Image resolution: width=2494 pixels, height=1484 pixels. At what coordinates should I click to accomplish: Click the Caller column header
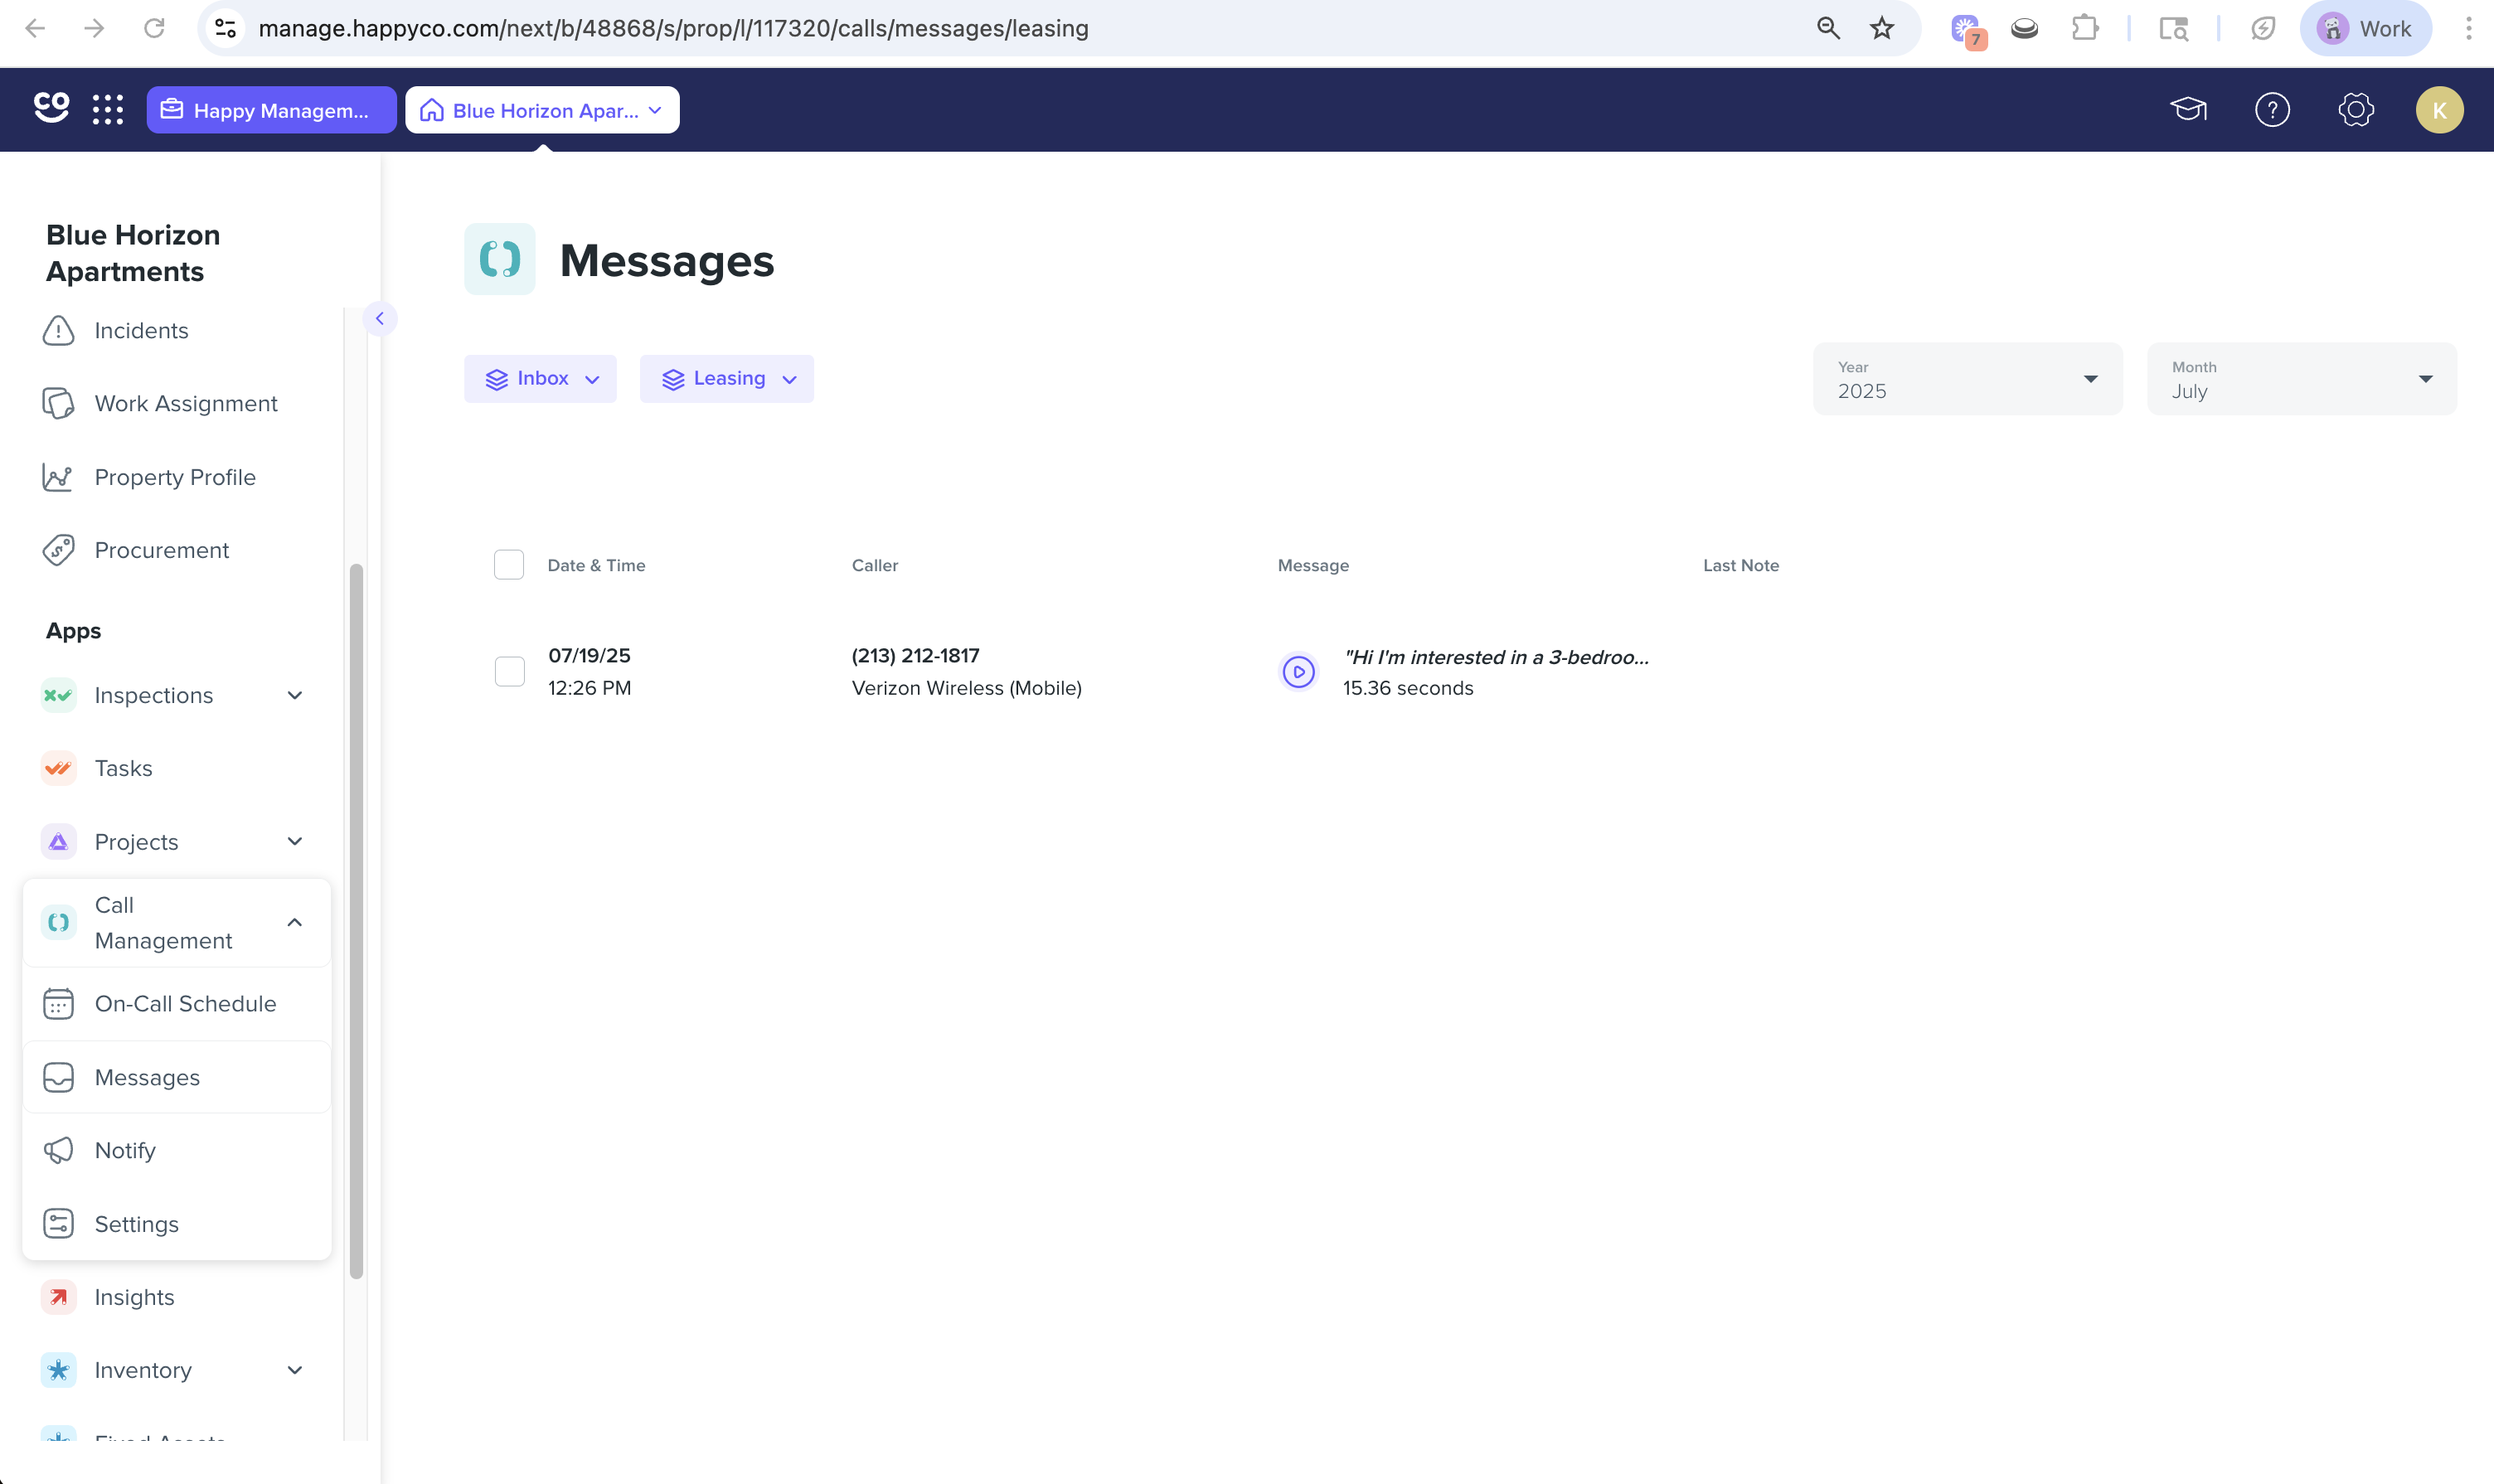(x=875, y=565)
